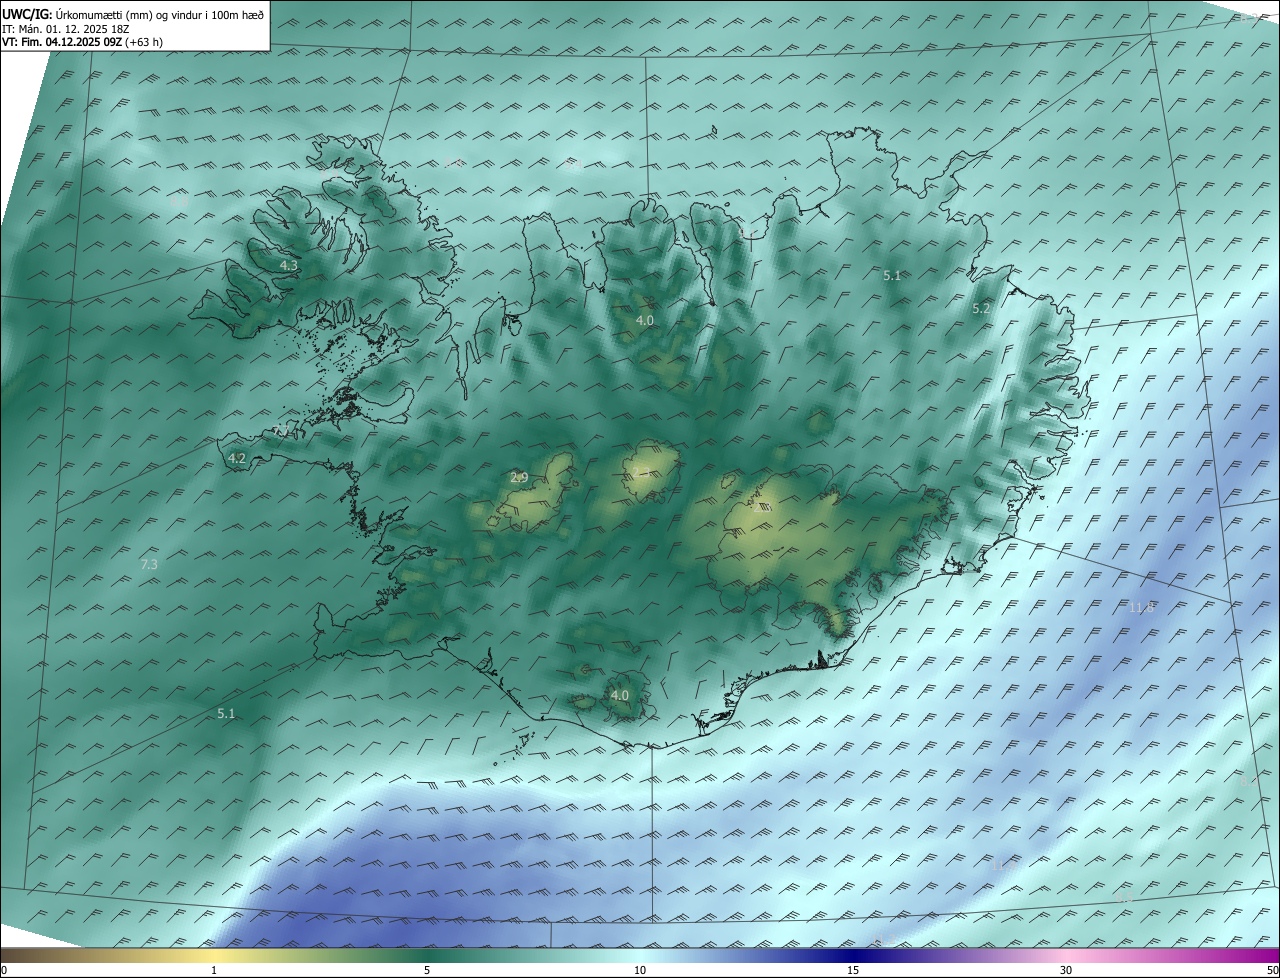The width and height of the screenshot is (1280, 978).
Task: Click the 'UWC/IG: Úrkomumætti (mm)' title line
Action: 133,13
